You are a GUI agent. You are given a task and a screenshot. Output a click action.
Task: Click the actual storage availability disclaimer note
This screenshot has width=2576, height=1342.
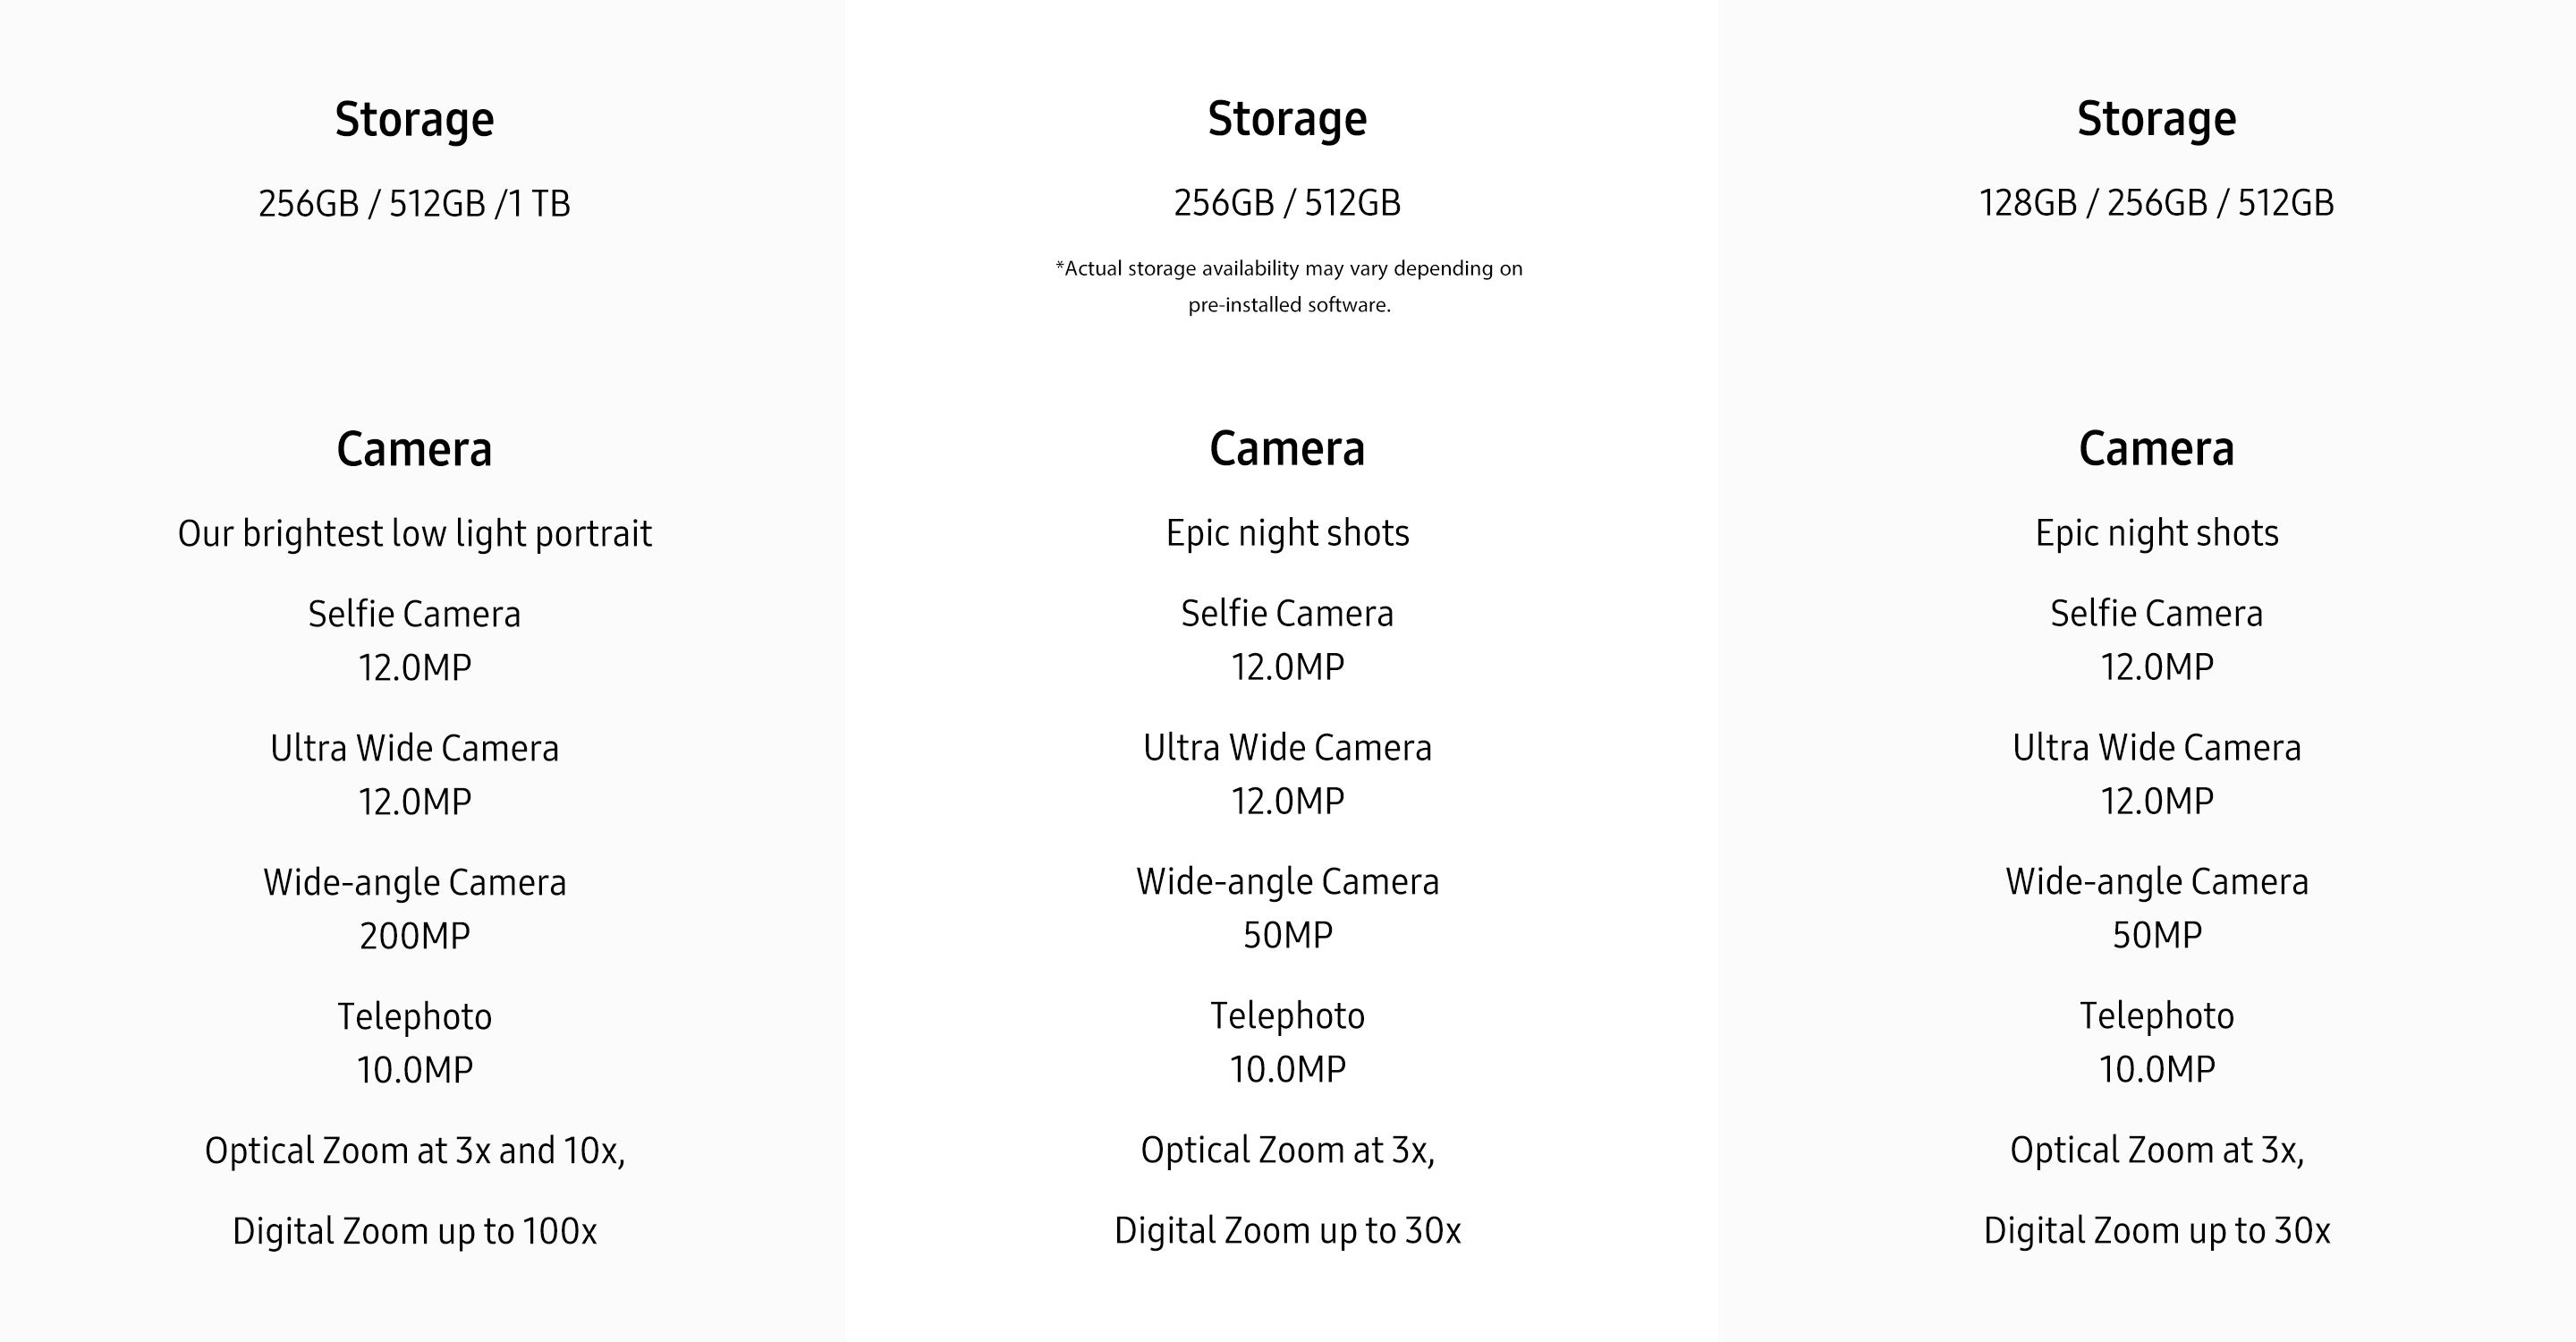[x=1289, y=286]
